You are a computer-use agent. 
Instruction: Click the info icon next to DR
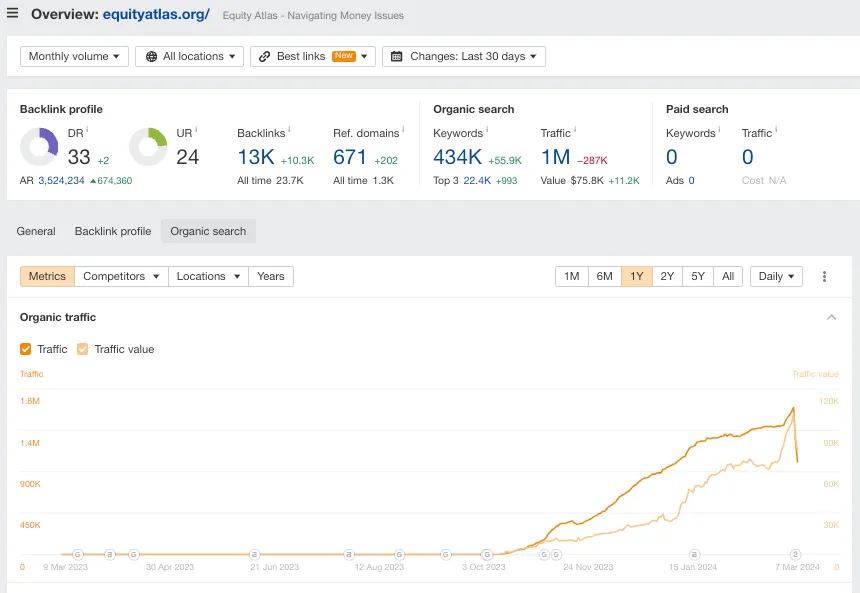click(x=87, y=130)
